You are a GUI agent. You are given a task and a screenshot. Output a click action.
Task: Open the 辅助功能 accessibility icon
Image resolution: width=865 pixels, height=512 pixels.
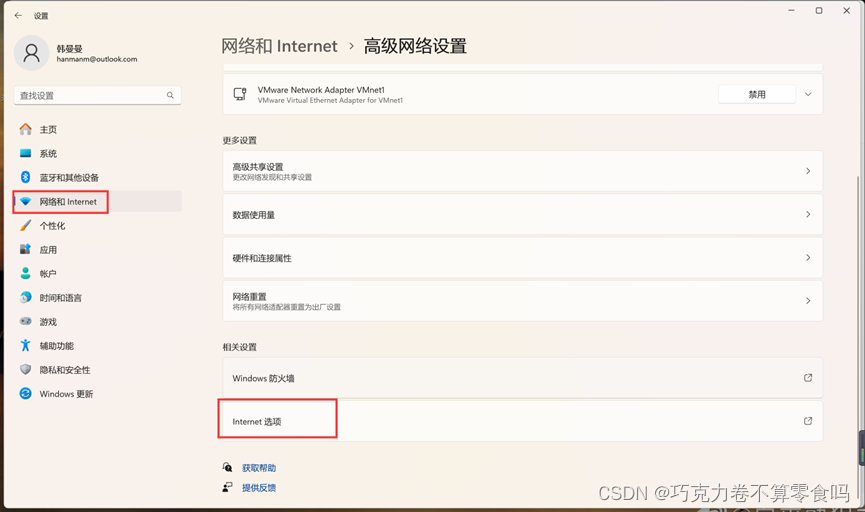[25, 345]
